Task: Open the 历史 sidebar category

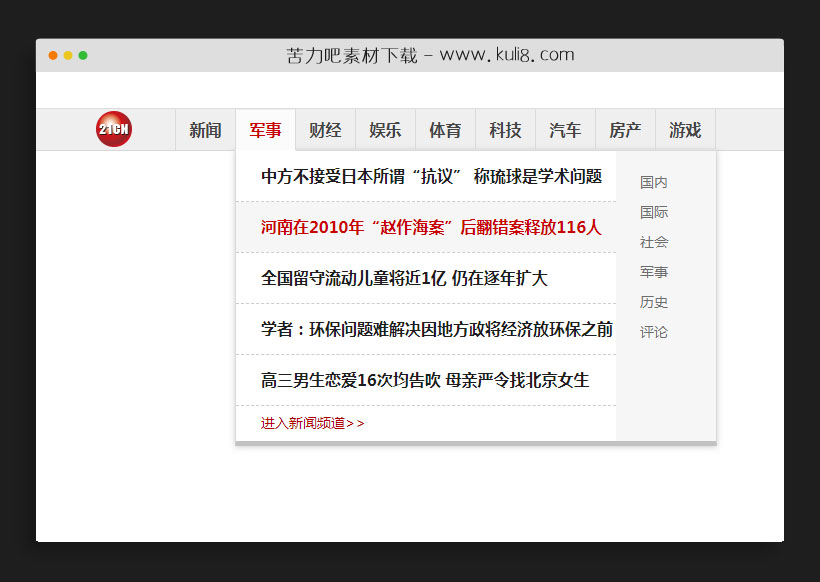Action: click(x=653, y=302)
